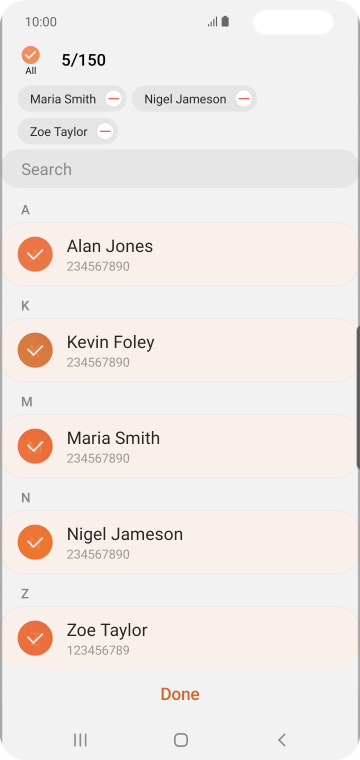Viewport: 360px width, 760px height.
Task: Open recent apps navigation icon
Action: (x=80, y=740)
